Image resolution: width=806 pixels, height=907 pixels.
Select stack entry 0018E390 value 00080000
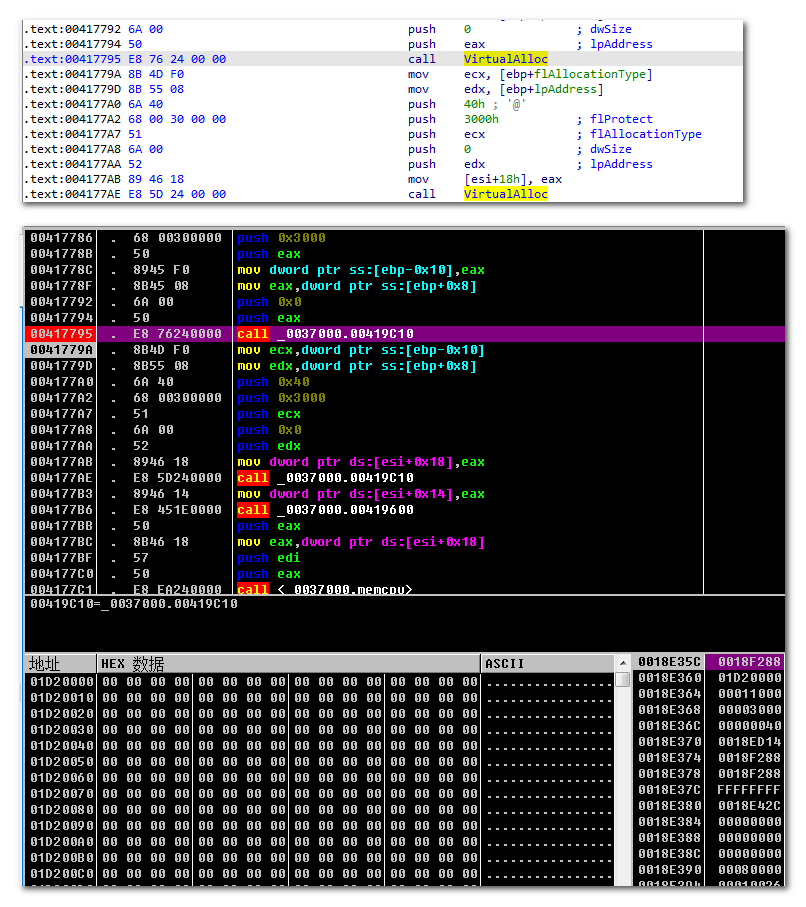[709, 870]
